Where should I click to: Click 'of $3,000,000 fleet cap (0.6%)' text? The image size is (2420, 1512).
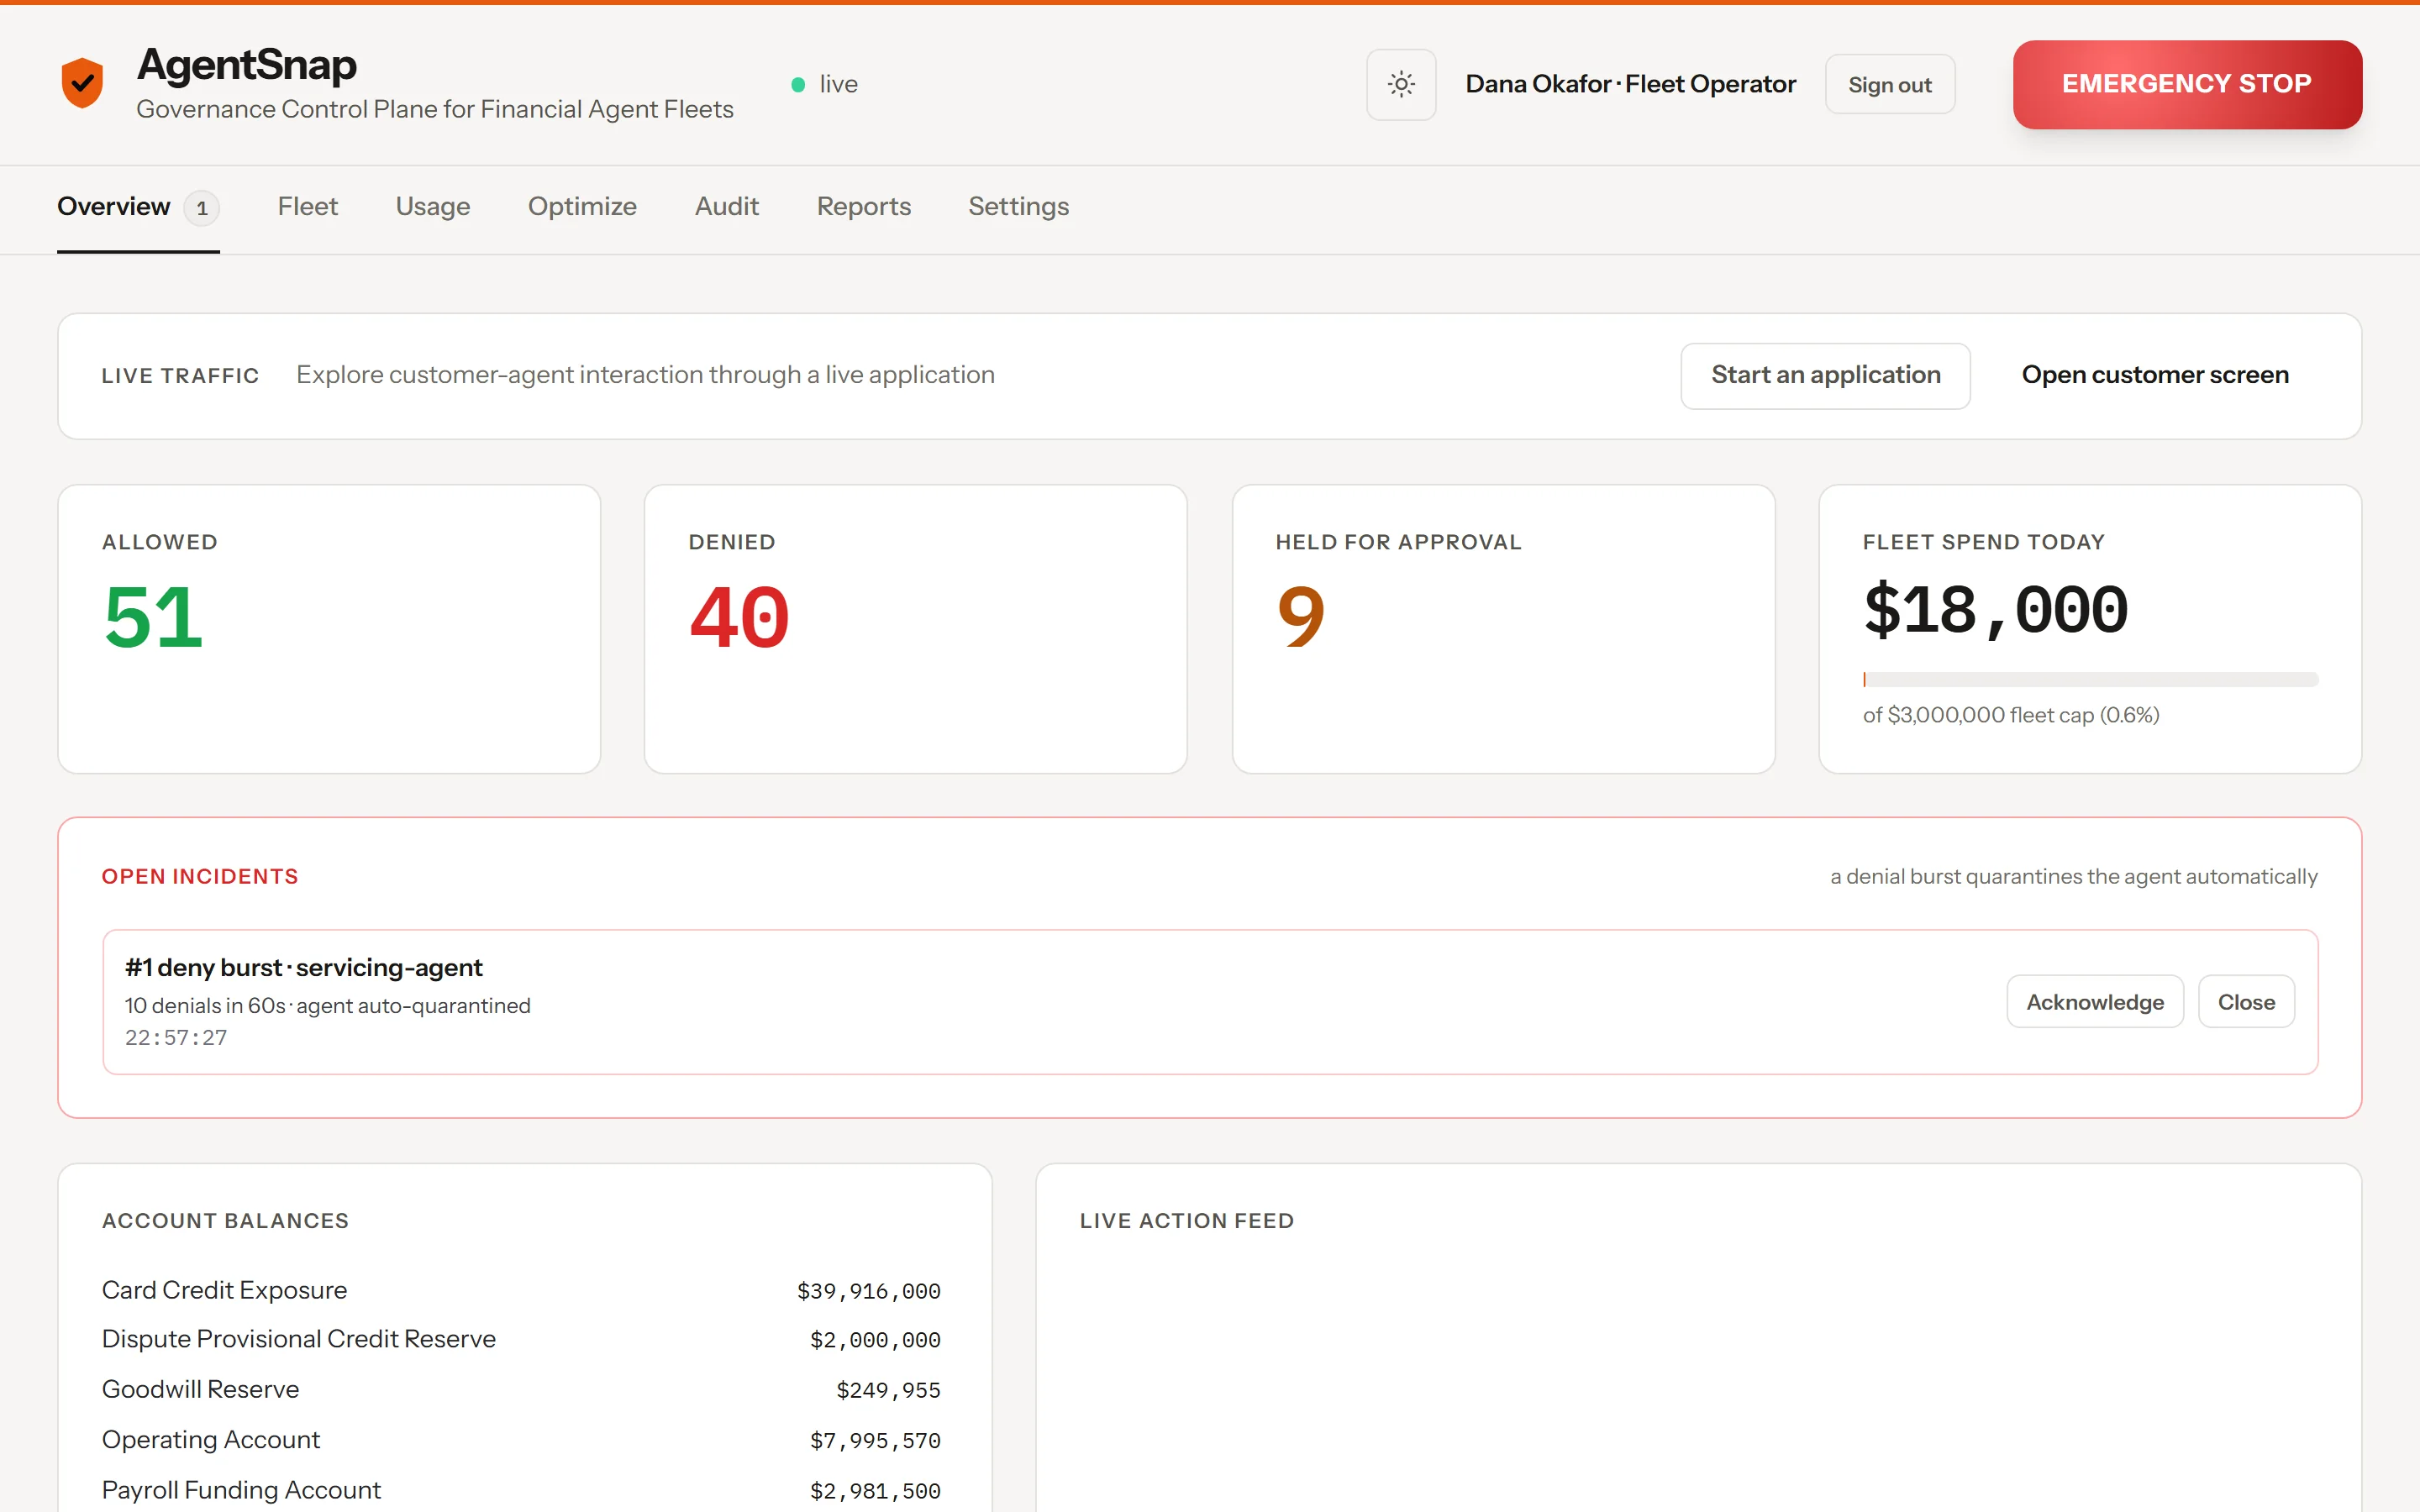(2011, 715)
